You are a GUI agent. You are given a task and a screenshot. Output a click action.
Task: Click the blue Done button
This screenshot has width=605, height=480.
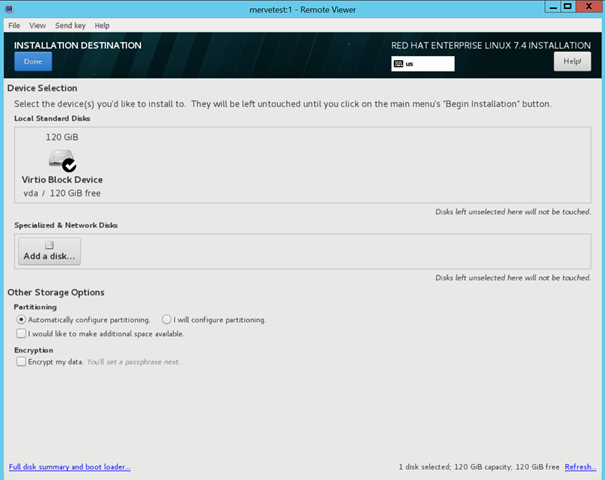point(33,61)
